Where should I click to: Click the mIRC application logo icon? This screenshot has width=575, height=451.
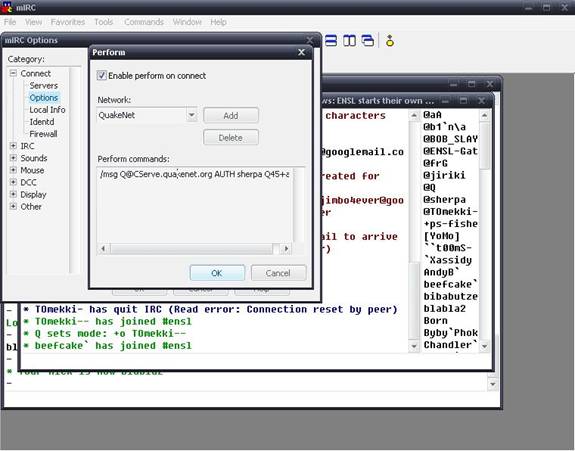pyautogui.click(x=7, y=7)
